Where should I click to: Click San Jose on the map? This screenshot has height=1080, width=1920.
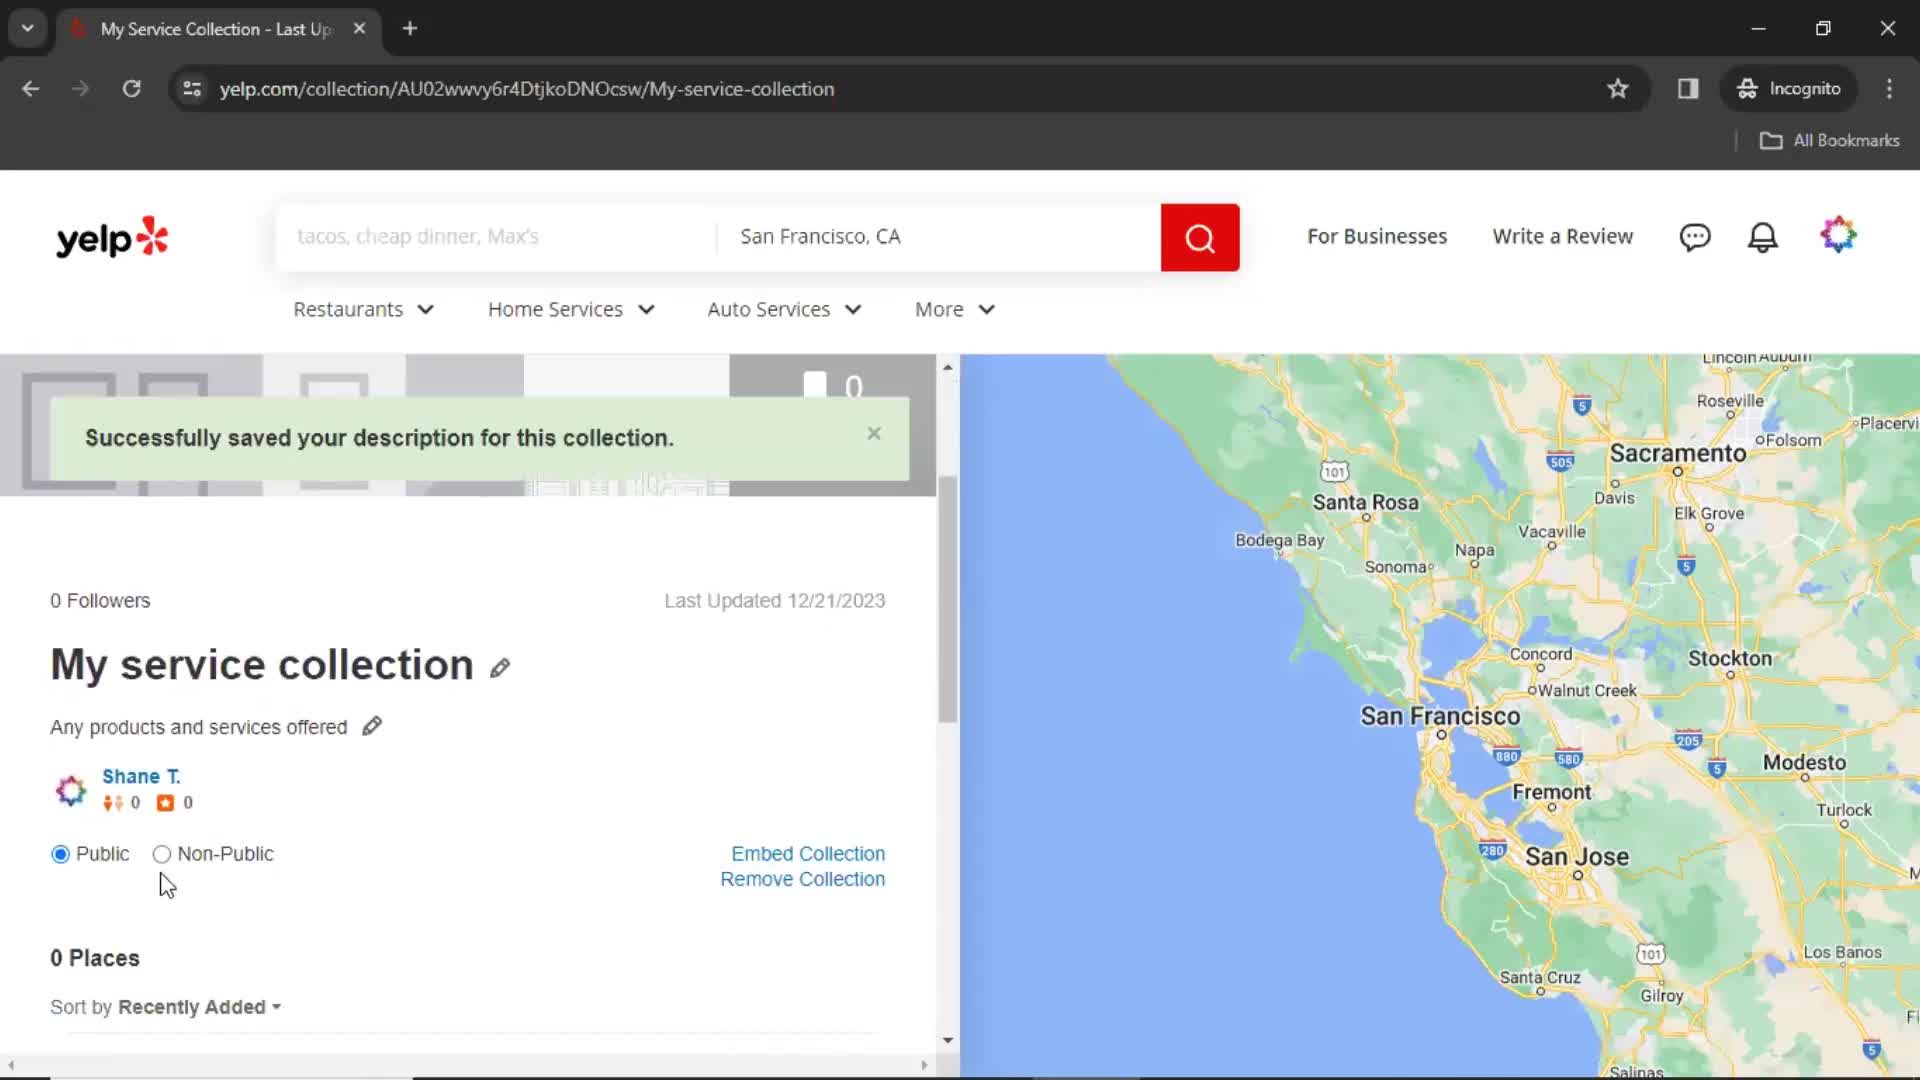pos(1576,857)
